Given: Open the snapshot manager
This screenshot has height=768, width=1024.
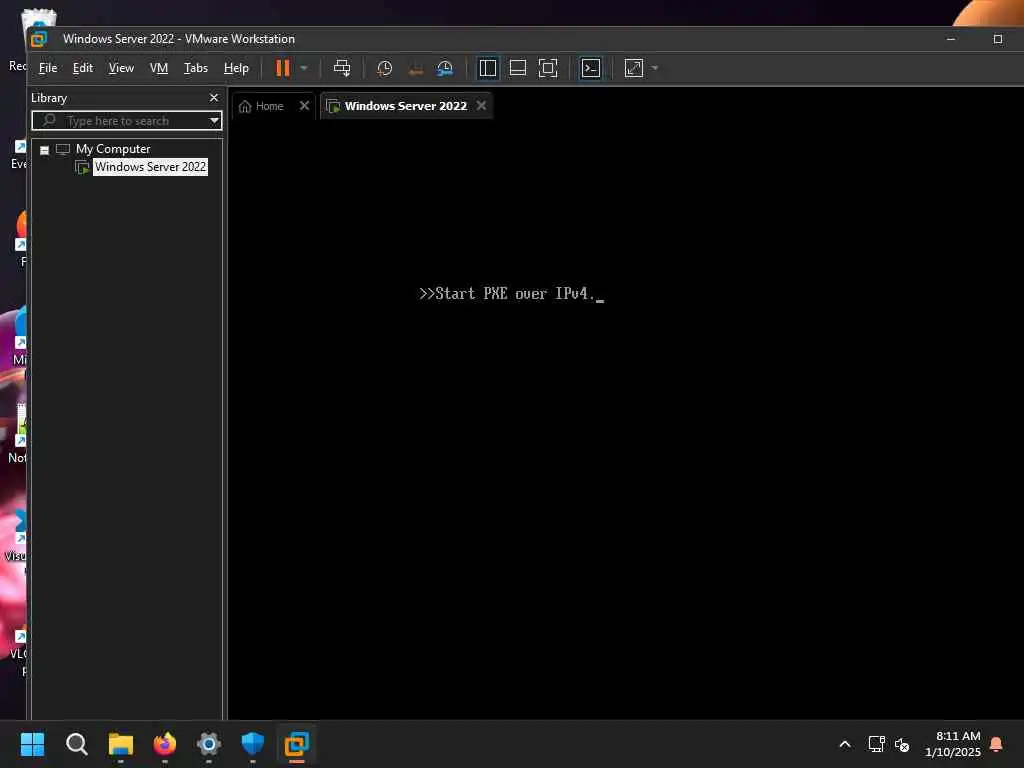Looking at the screenshot, I should [445, 68].
